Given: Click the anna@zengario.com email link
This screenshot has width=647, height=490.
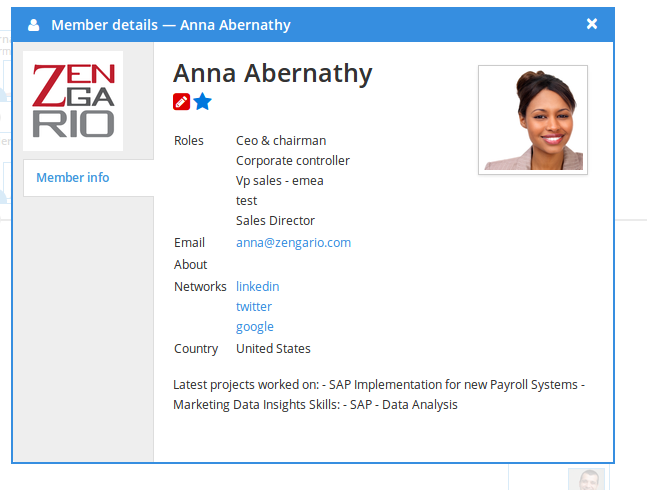Looking at the screenshot, I should pyautogui.click(x=293, y=243).
